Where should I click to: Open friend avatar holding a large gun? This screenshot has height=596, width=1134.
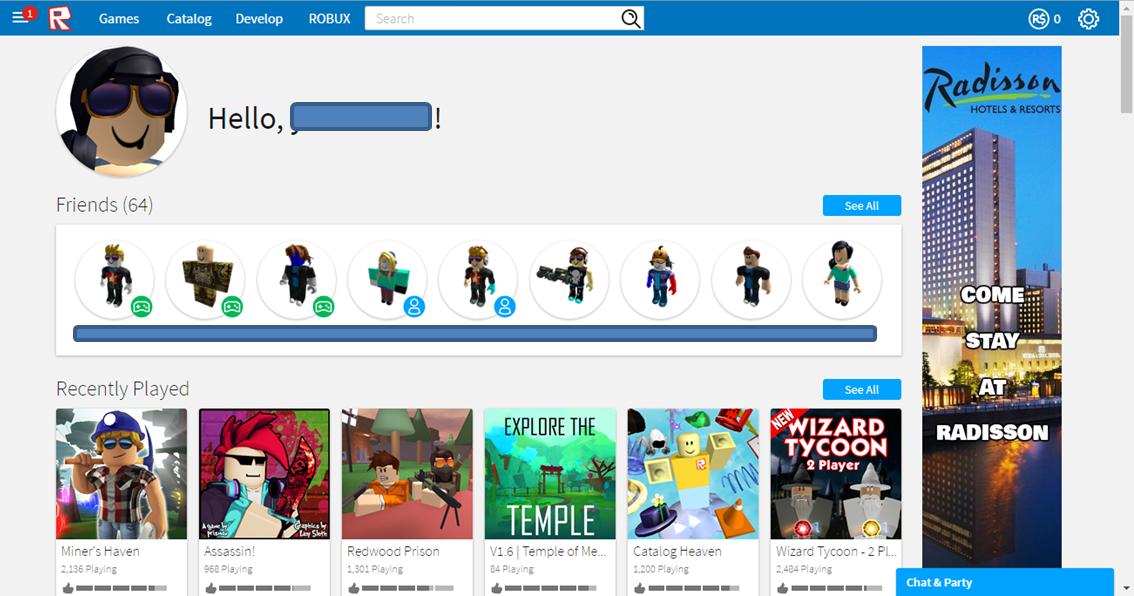coord(569,280)
